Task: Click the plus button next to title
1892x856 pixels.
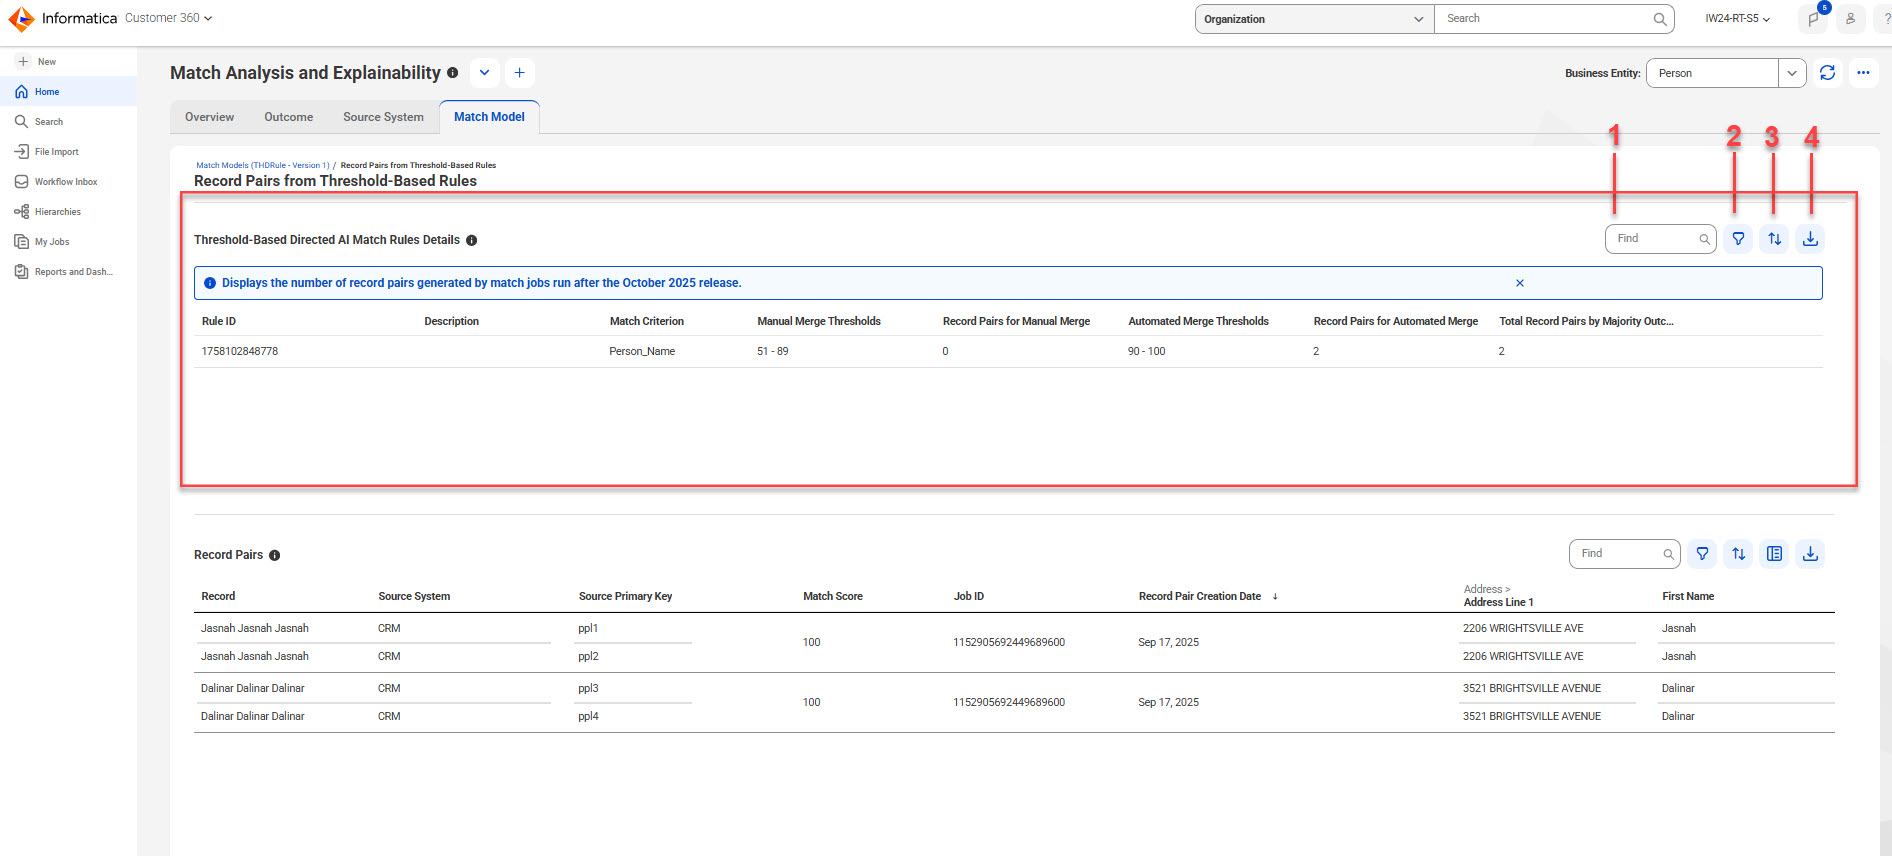Action: click(x=519, y=73)
